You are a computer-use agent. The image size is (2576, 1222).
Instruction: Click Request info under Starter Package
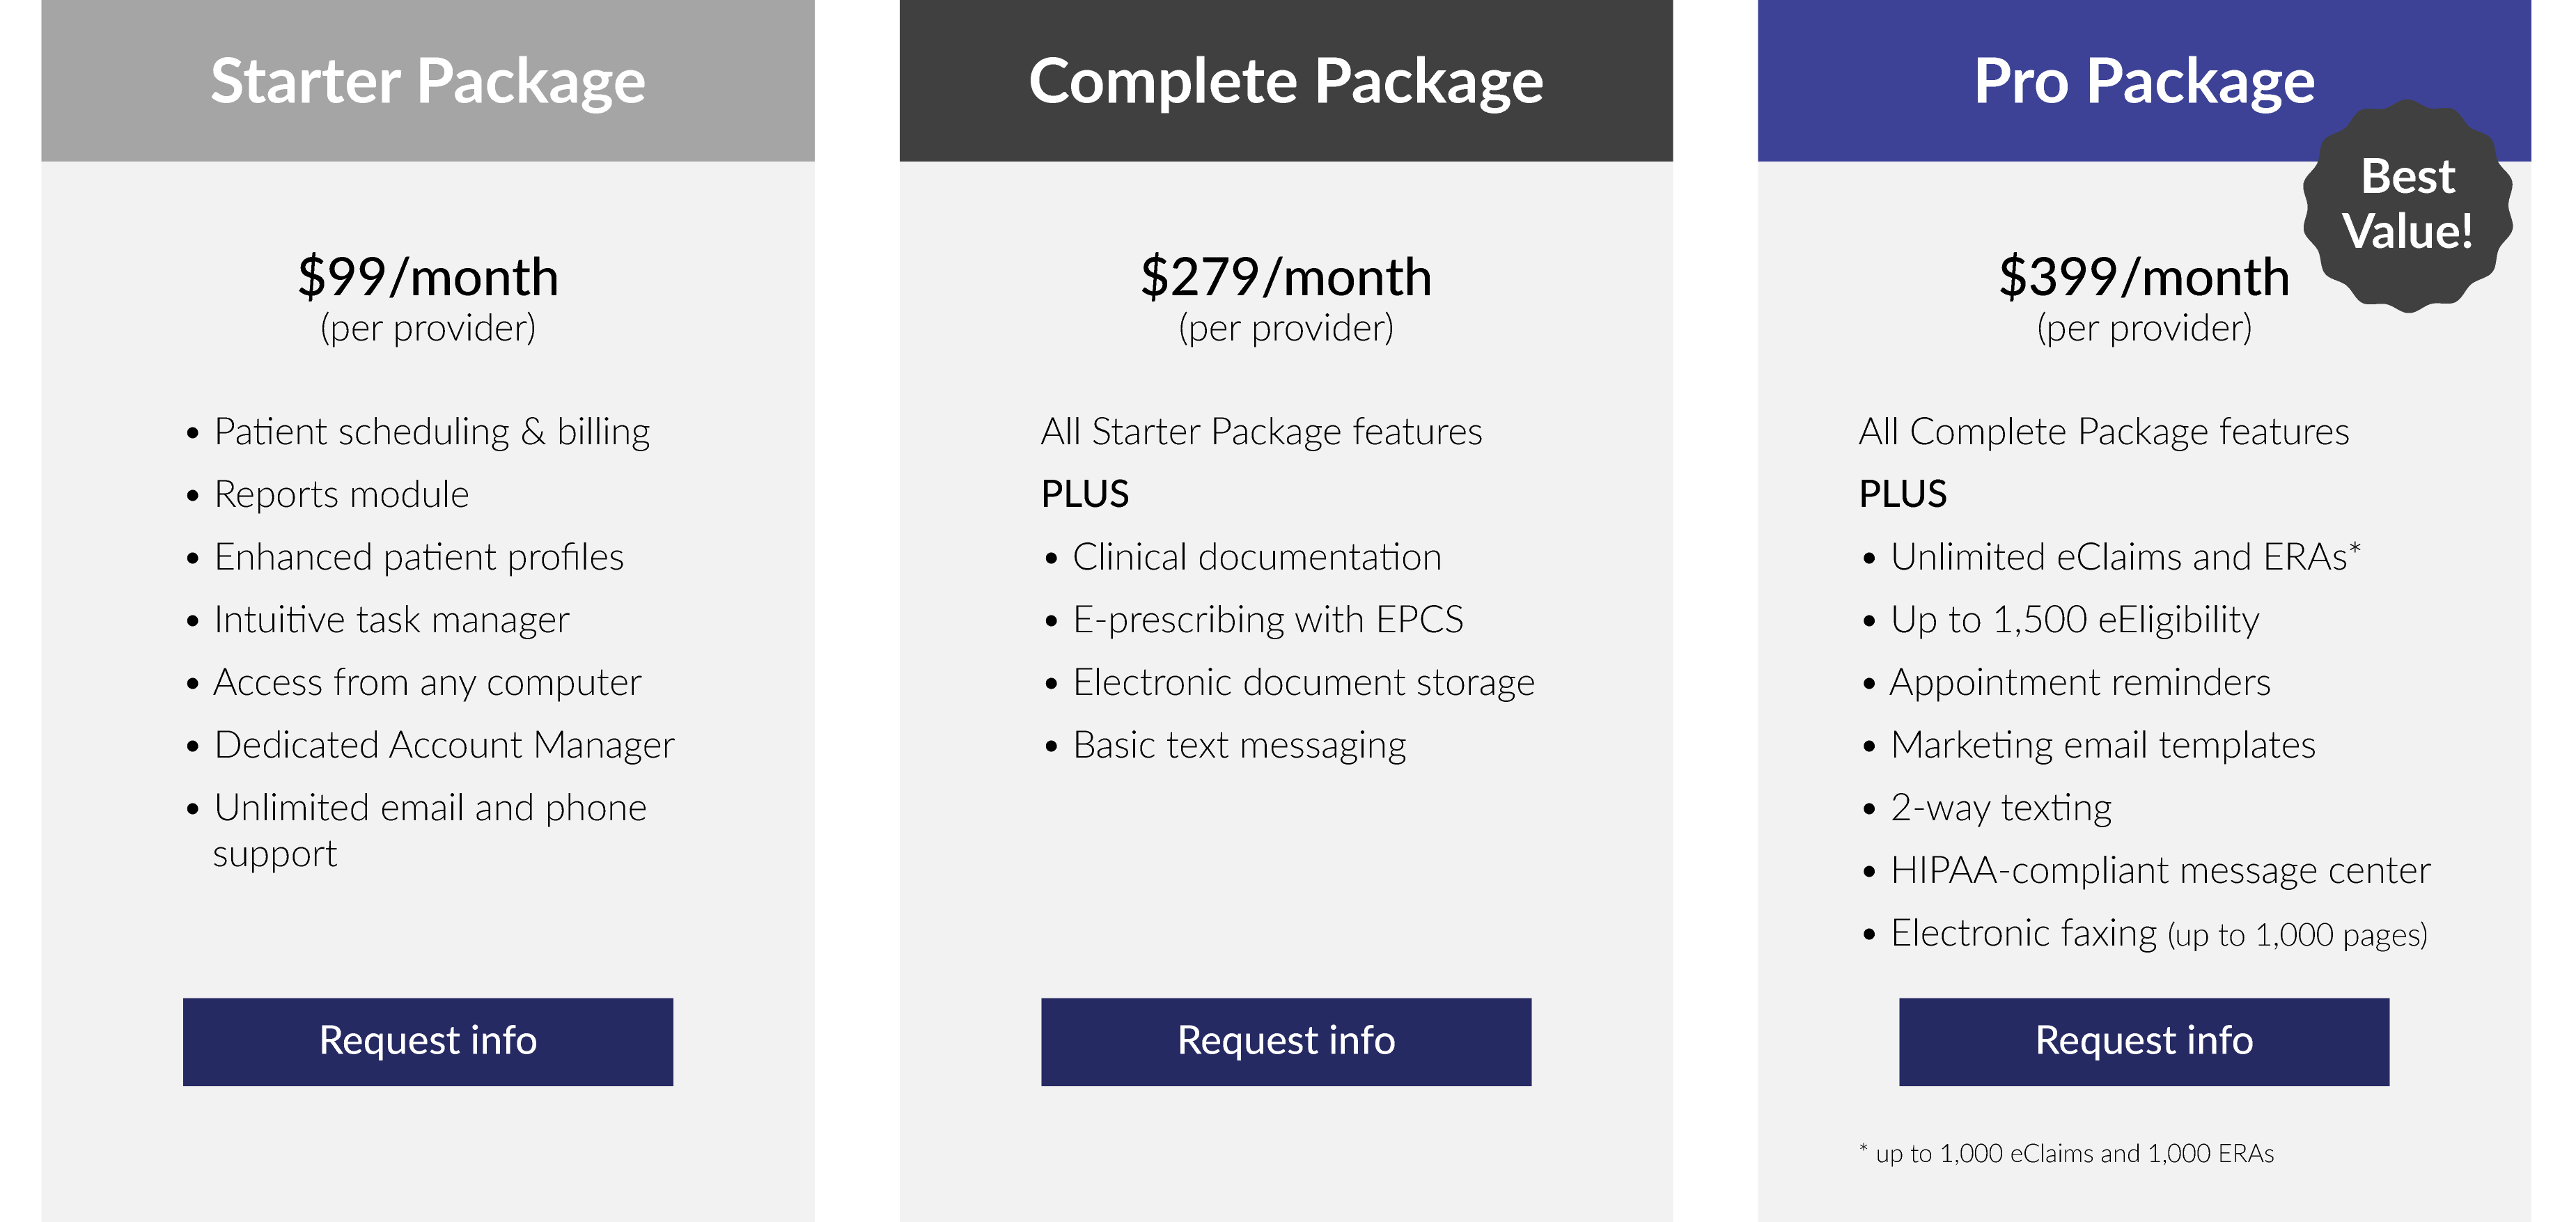tap(428, 1041)
